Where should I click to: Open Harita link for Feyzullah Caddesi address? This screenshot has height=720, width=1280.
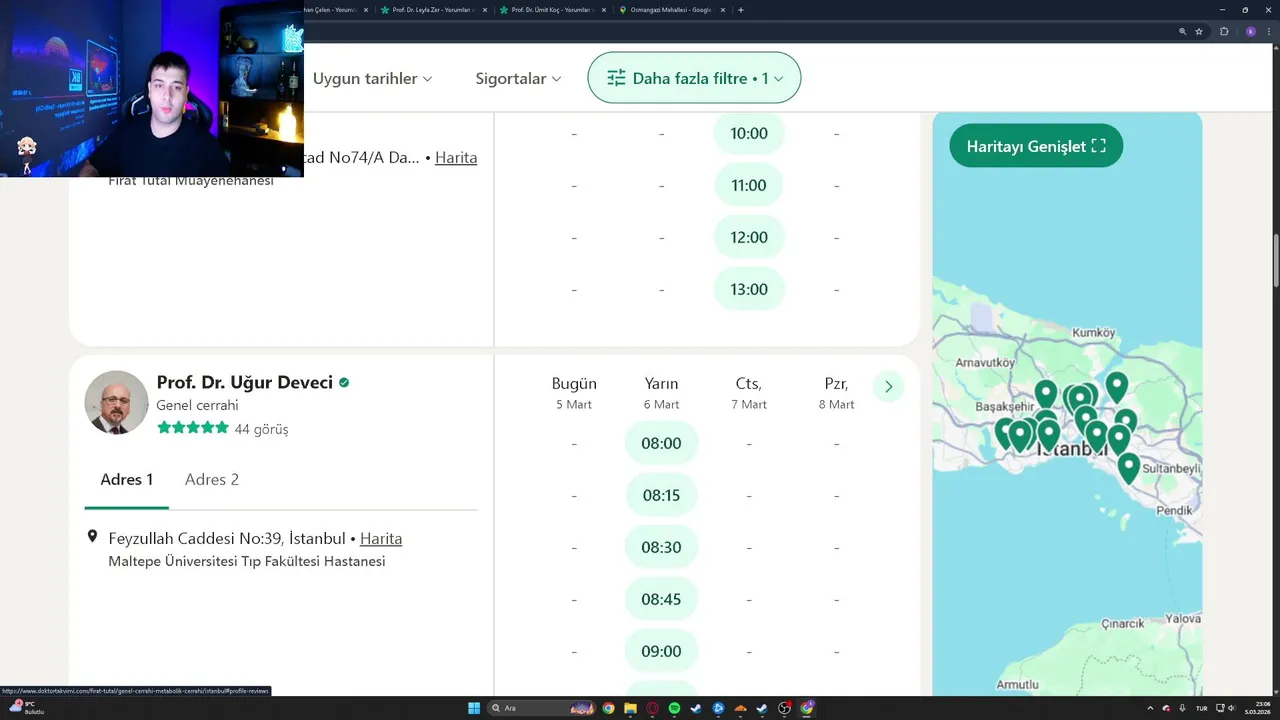point(381,538)
